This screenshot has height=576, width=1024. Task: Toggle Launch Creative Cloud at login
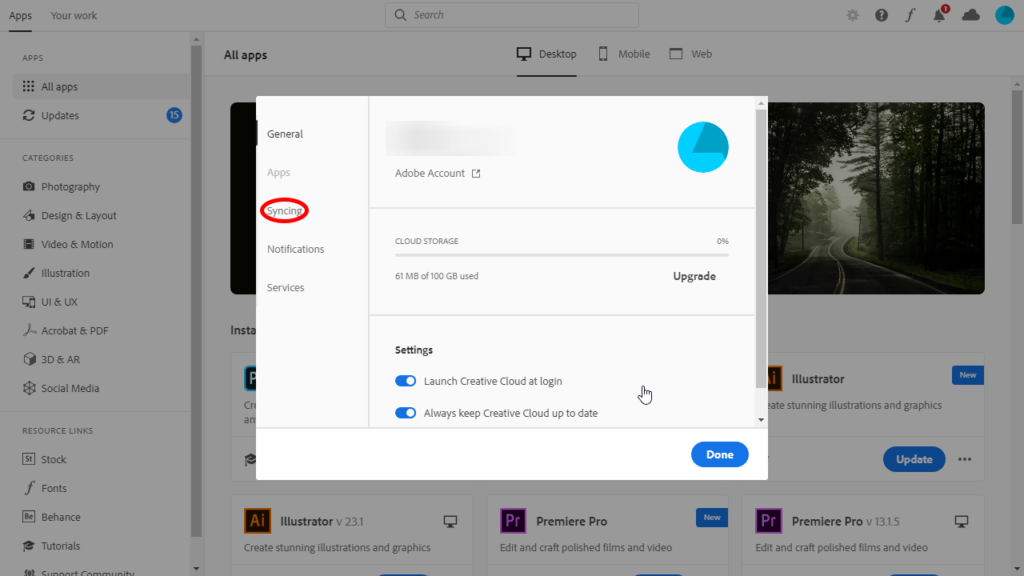(x=406, y=381)
